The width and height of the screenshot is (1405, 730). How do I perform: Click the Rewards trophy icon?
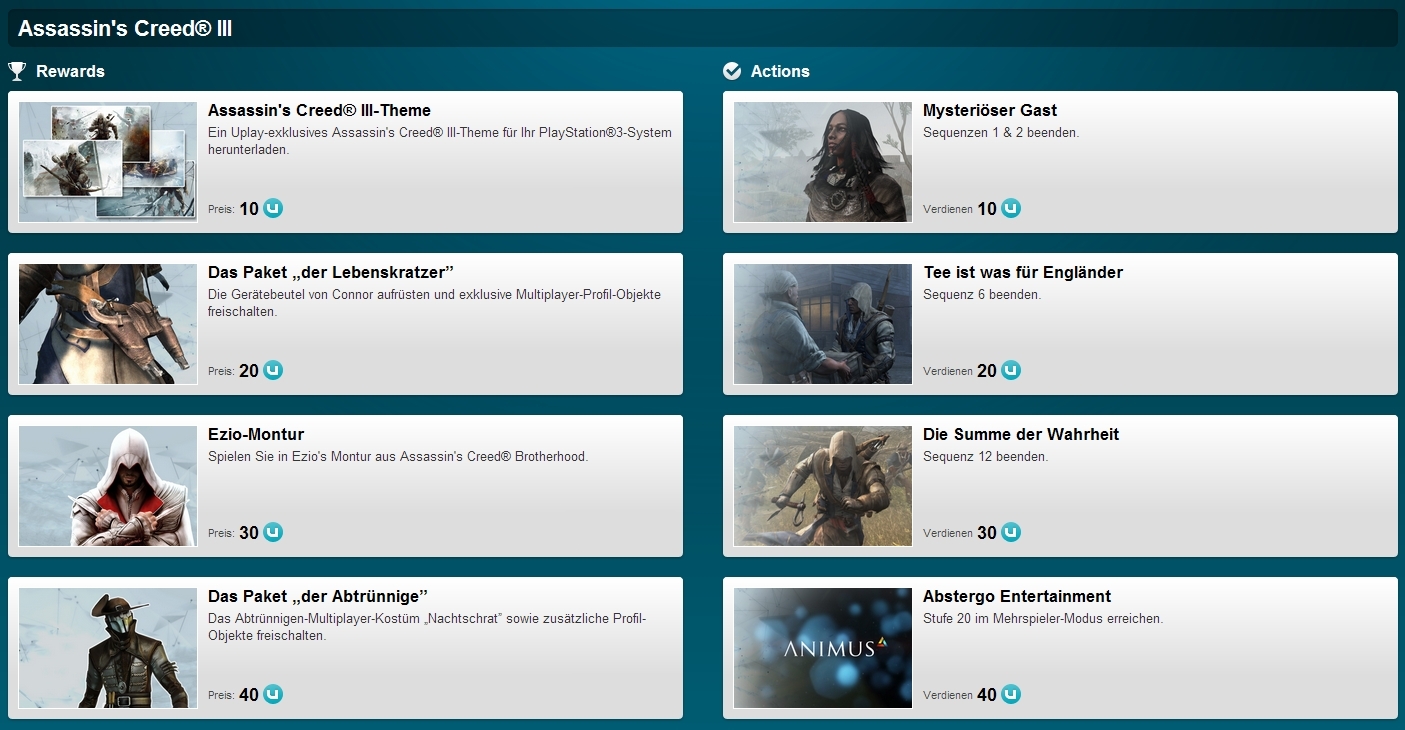point(17,71)
